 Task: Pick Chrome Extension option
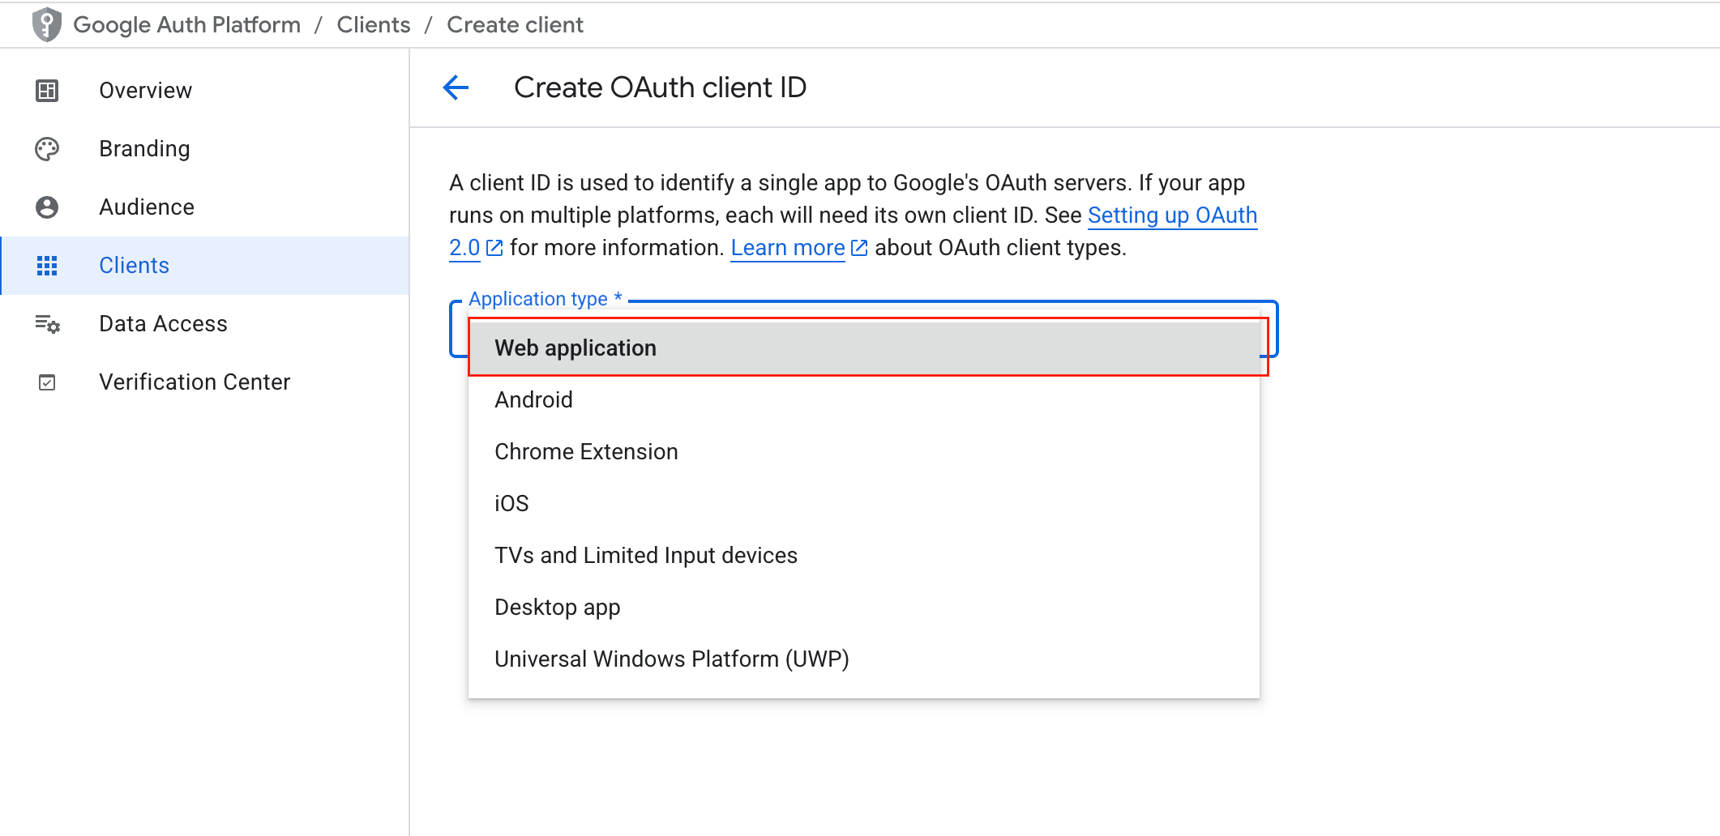(586, 452)
